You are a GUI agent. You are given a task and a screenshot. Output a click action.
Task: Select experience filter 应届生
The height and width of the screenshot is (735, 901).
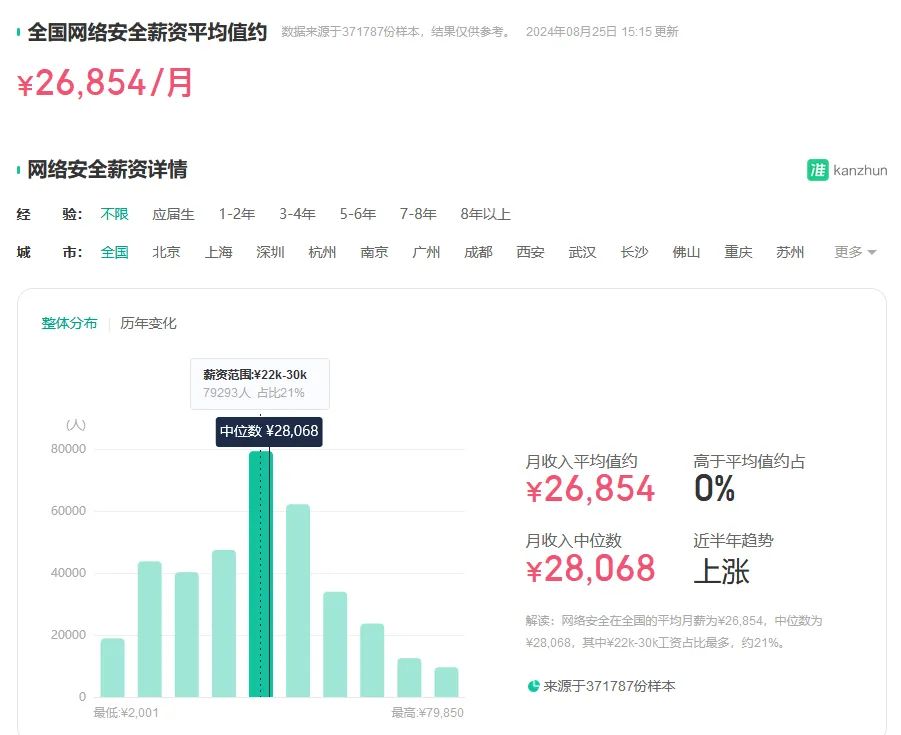pyautogui.click(x=174, y=214)
